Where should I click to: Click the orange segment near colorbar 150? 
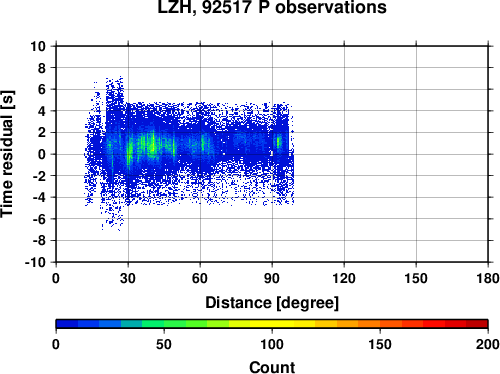(x=380, y=324)
